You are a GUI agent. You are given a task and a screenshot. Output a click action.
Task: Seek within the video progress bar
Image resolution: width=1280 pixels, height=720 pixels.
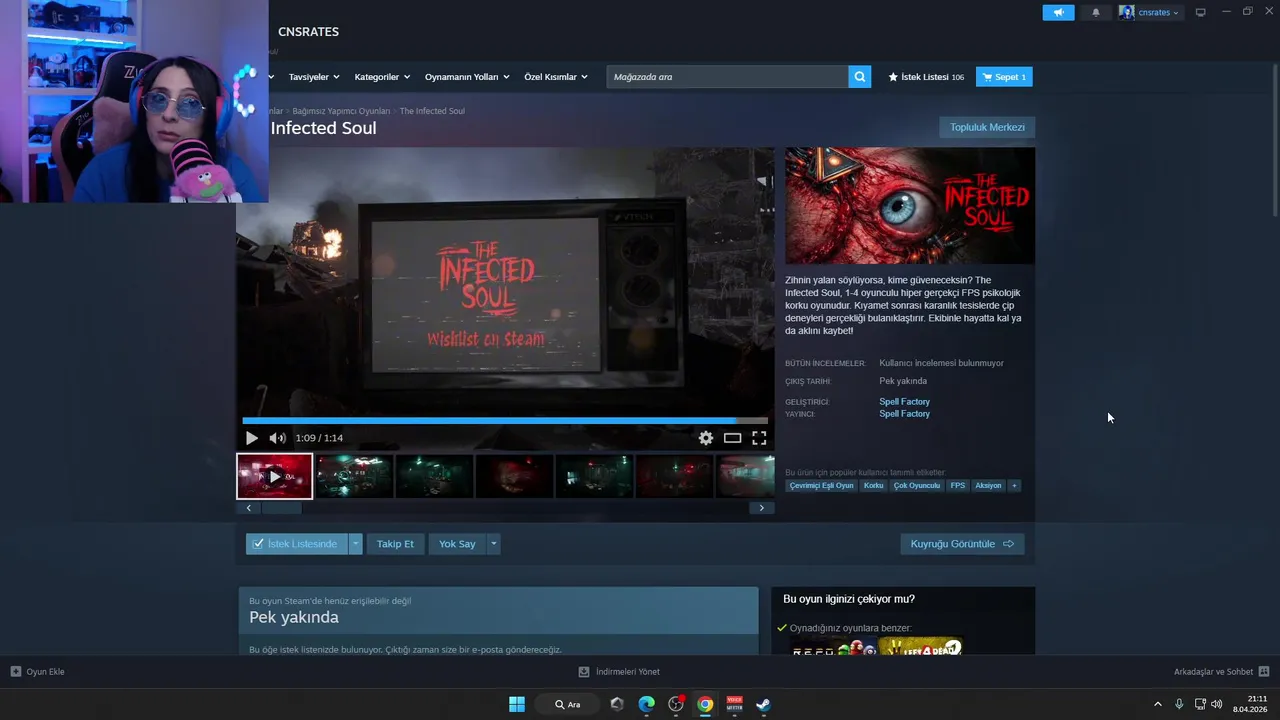click(505, 421)
